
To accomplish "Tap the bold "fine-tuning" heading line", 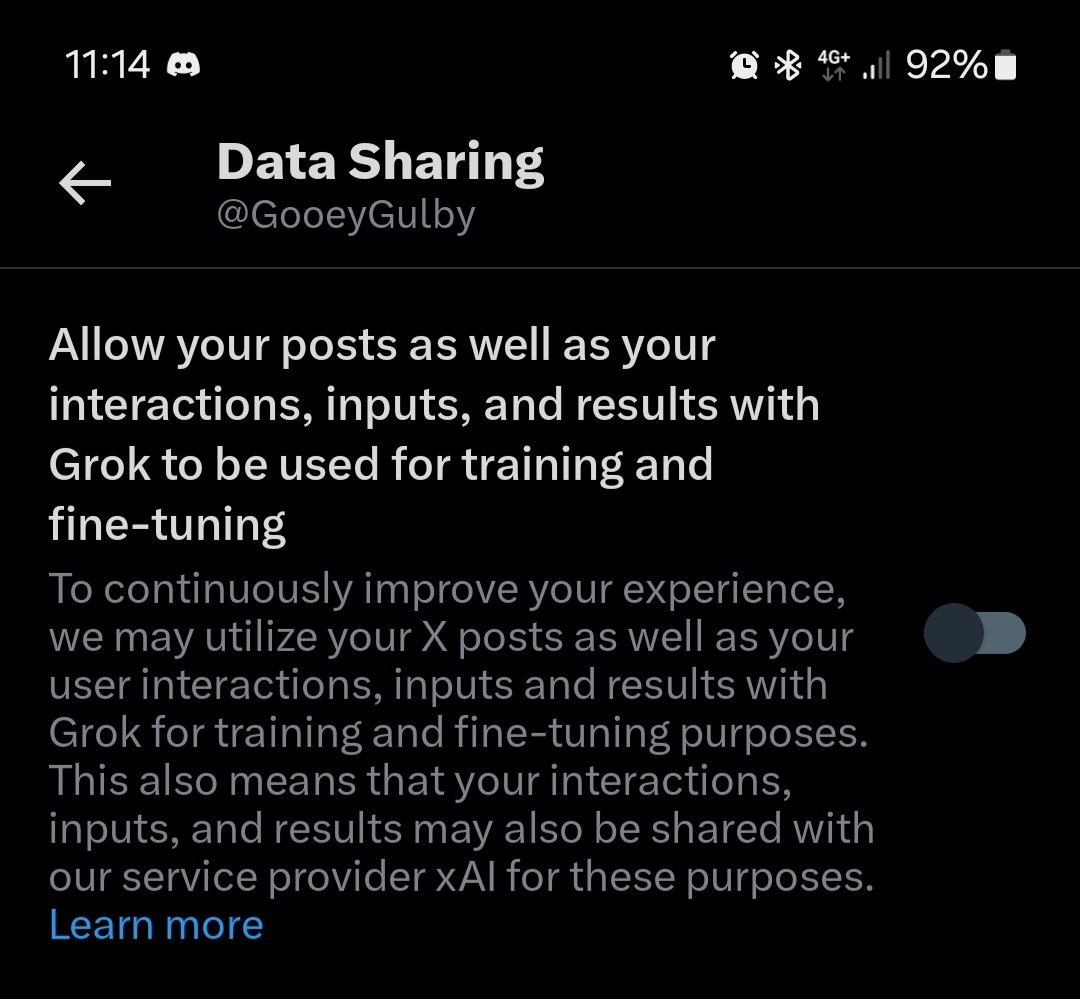I will tap(167, 524).
